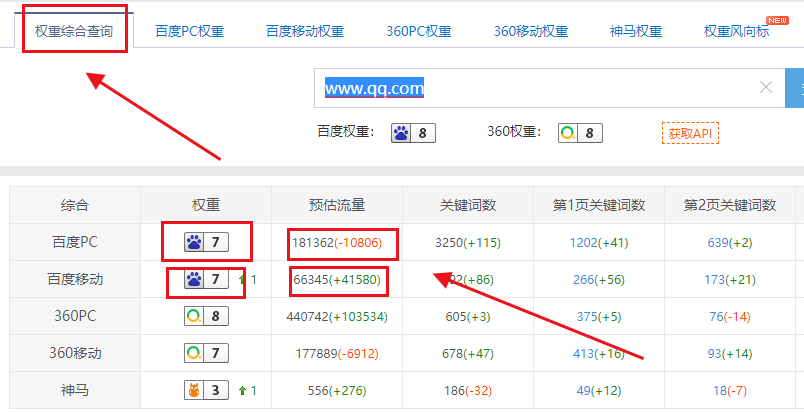This screenshot has height=412, width=804.
Task: Click the 第1页关键词数 column header
Action: [599, 205]
